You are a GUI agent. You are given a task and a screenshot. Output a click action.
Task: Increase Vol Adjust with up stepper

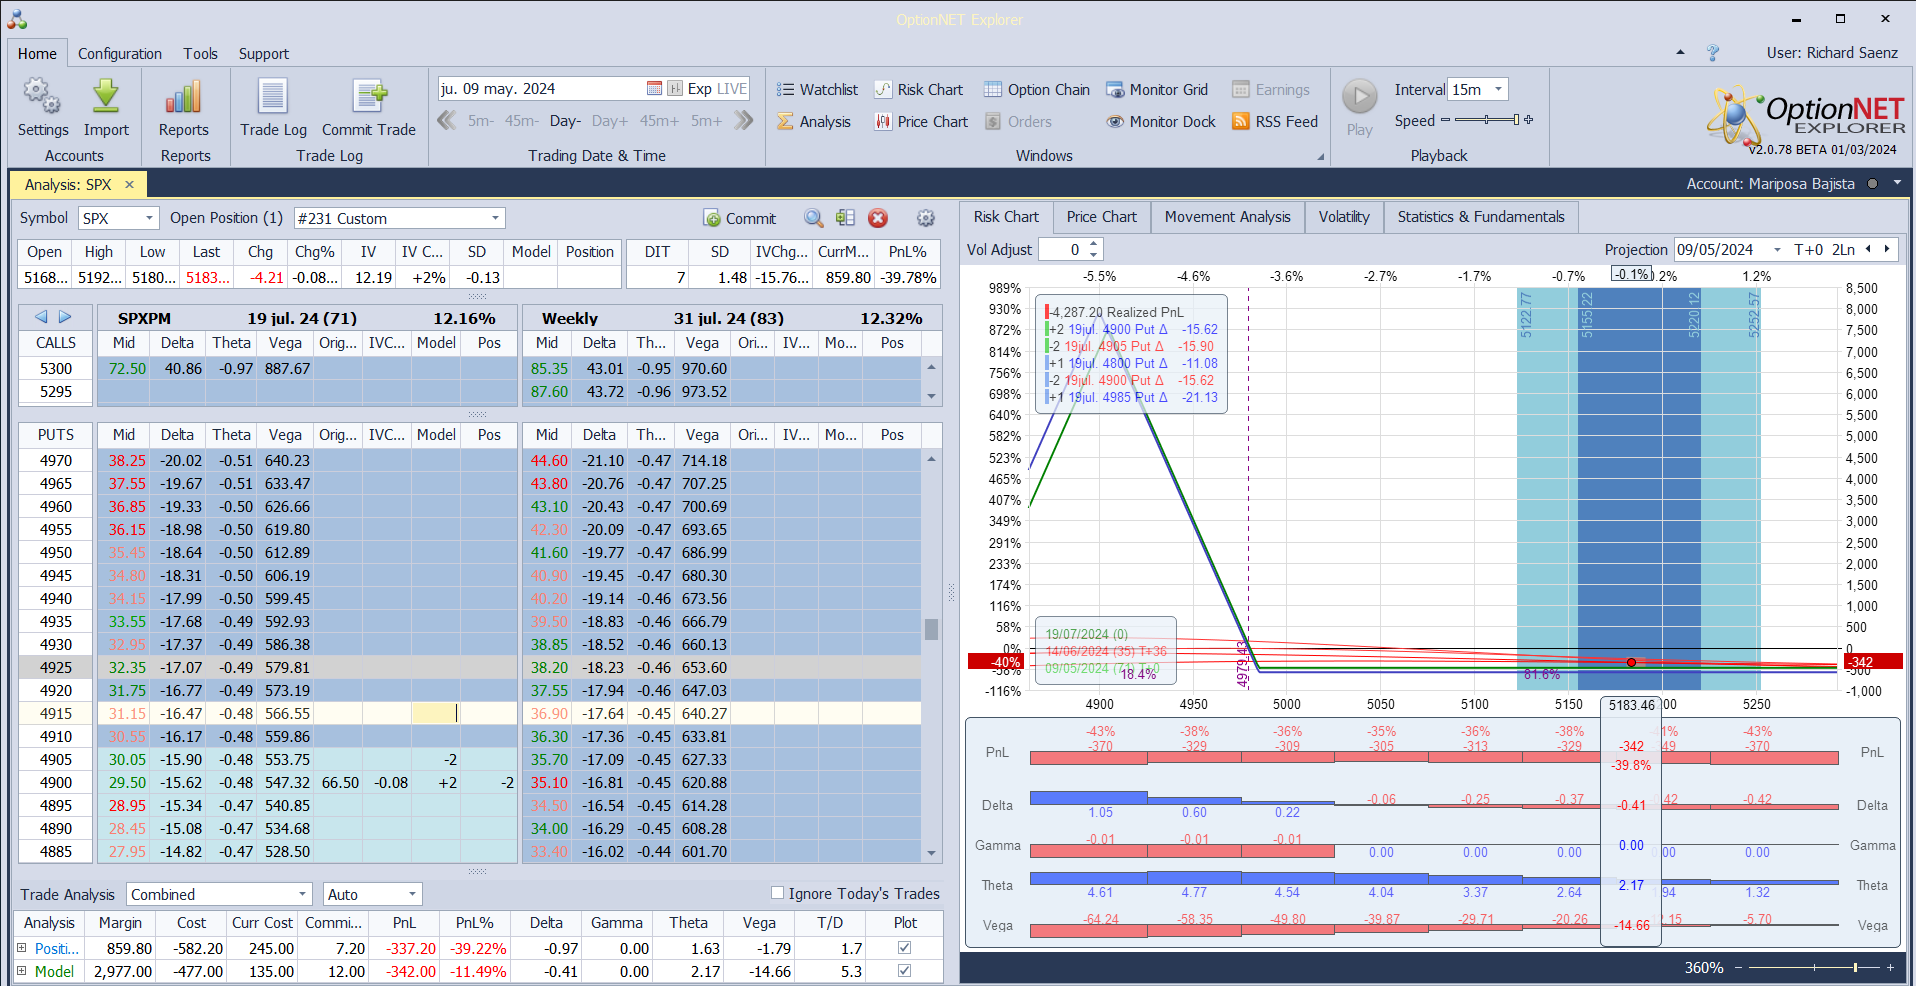pos(1094,244)
